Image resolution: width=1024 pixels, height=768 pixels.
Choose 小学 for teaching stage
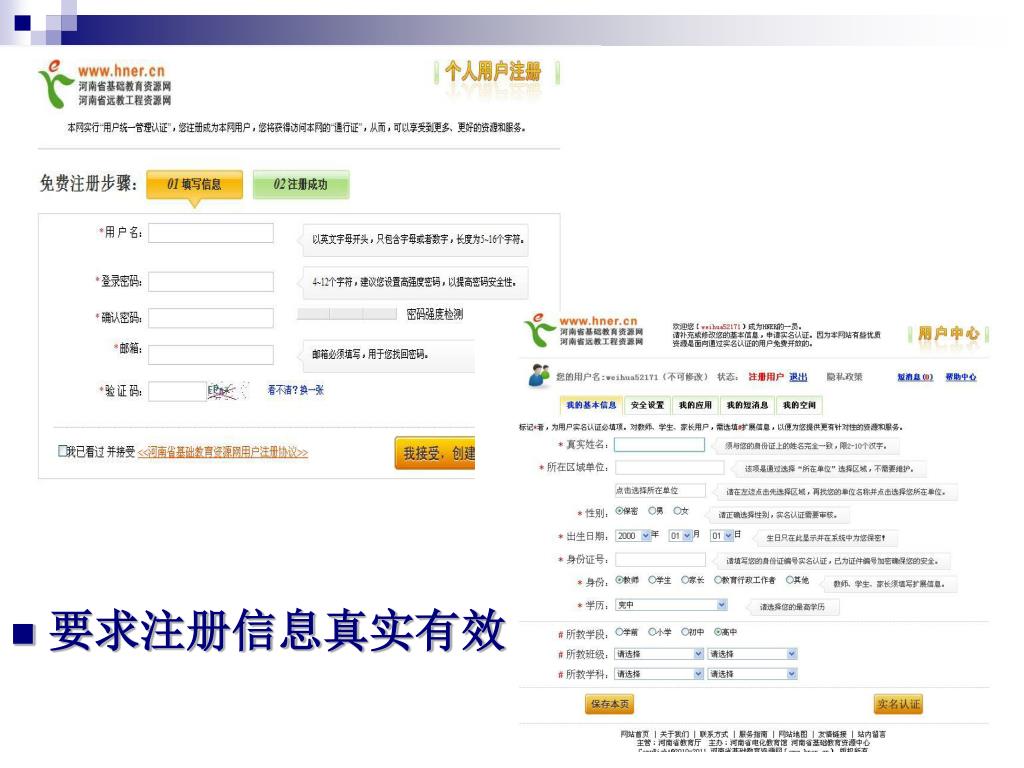point(652,632)
